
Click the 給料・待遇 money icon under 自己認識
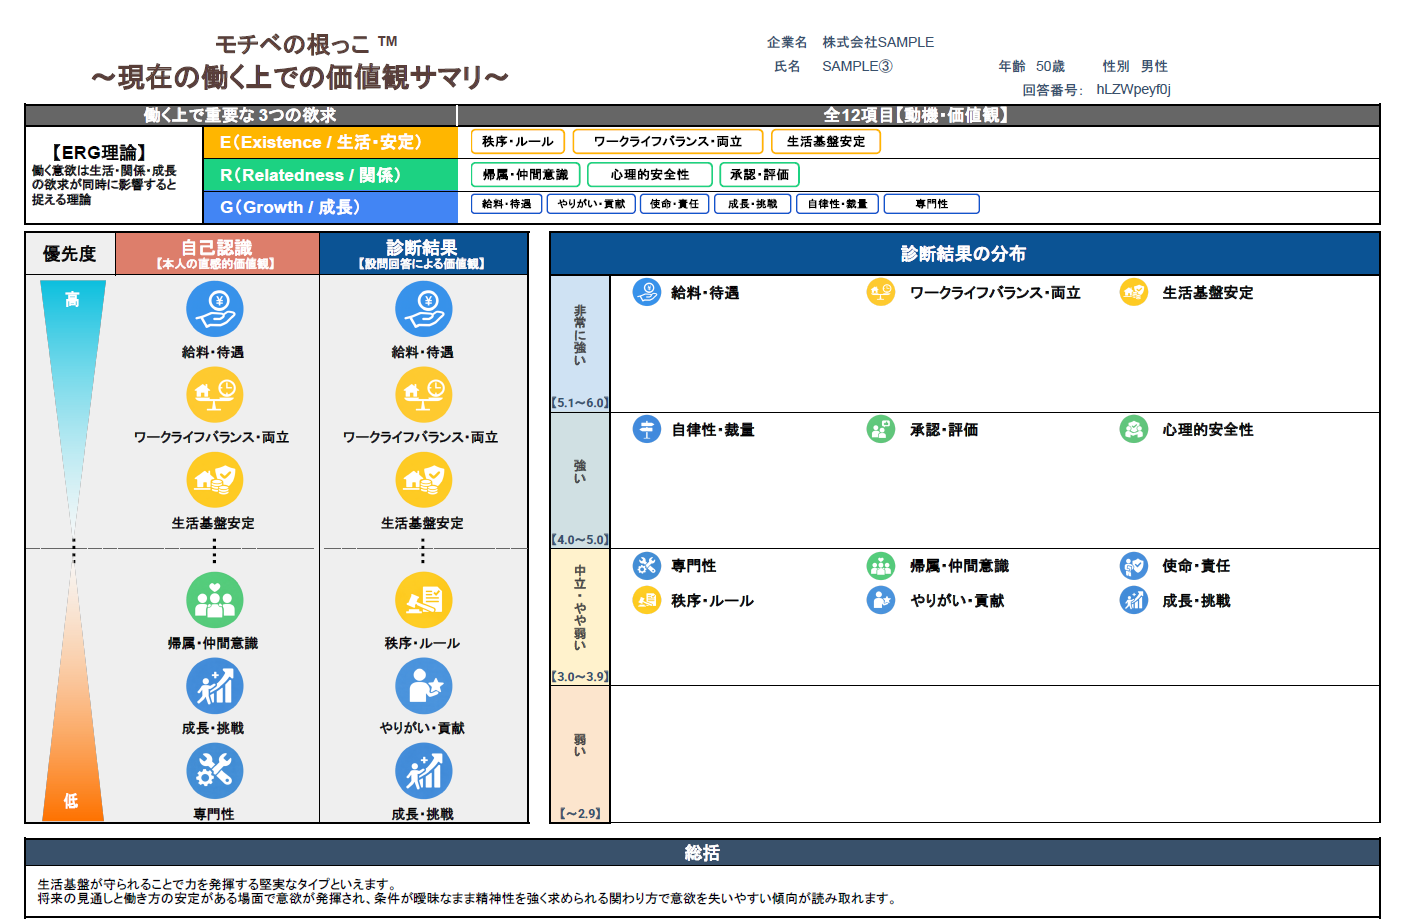(x=215, y=309)
